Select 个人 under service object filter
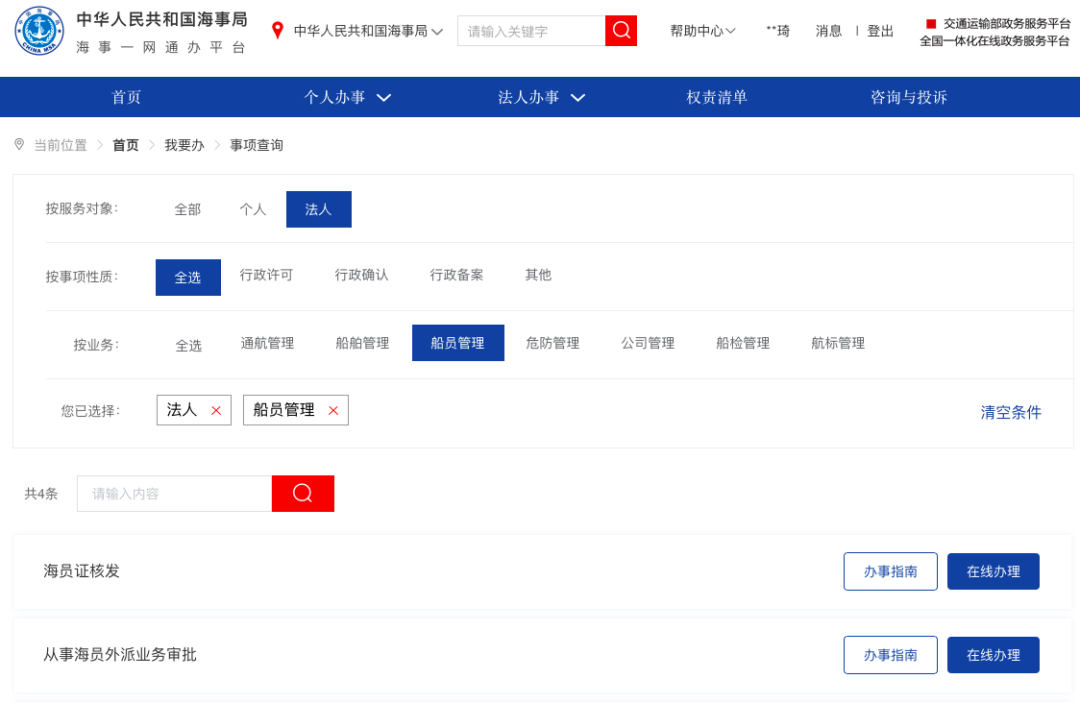 [x=253, y=209]
